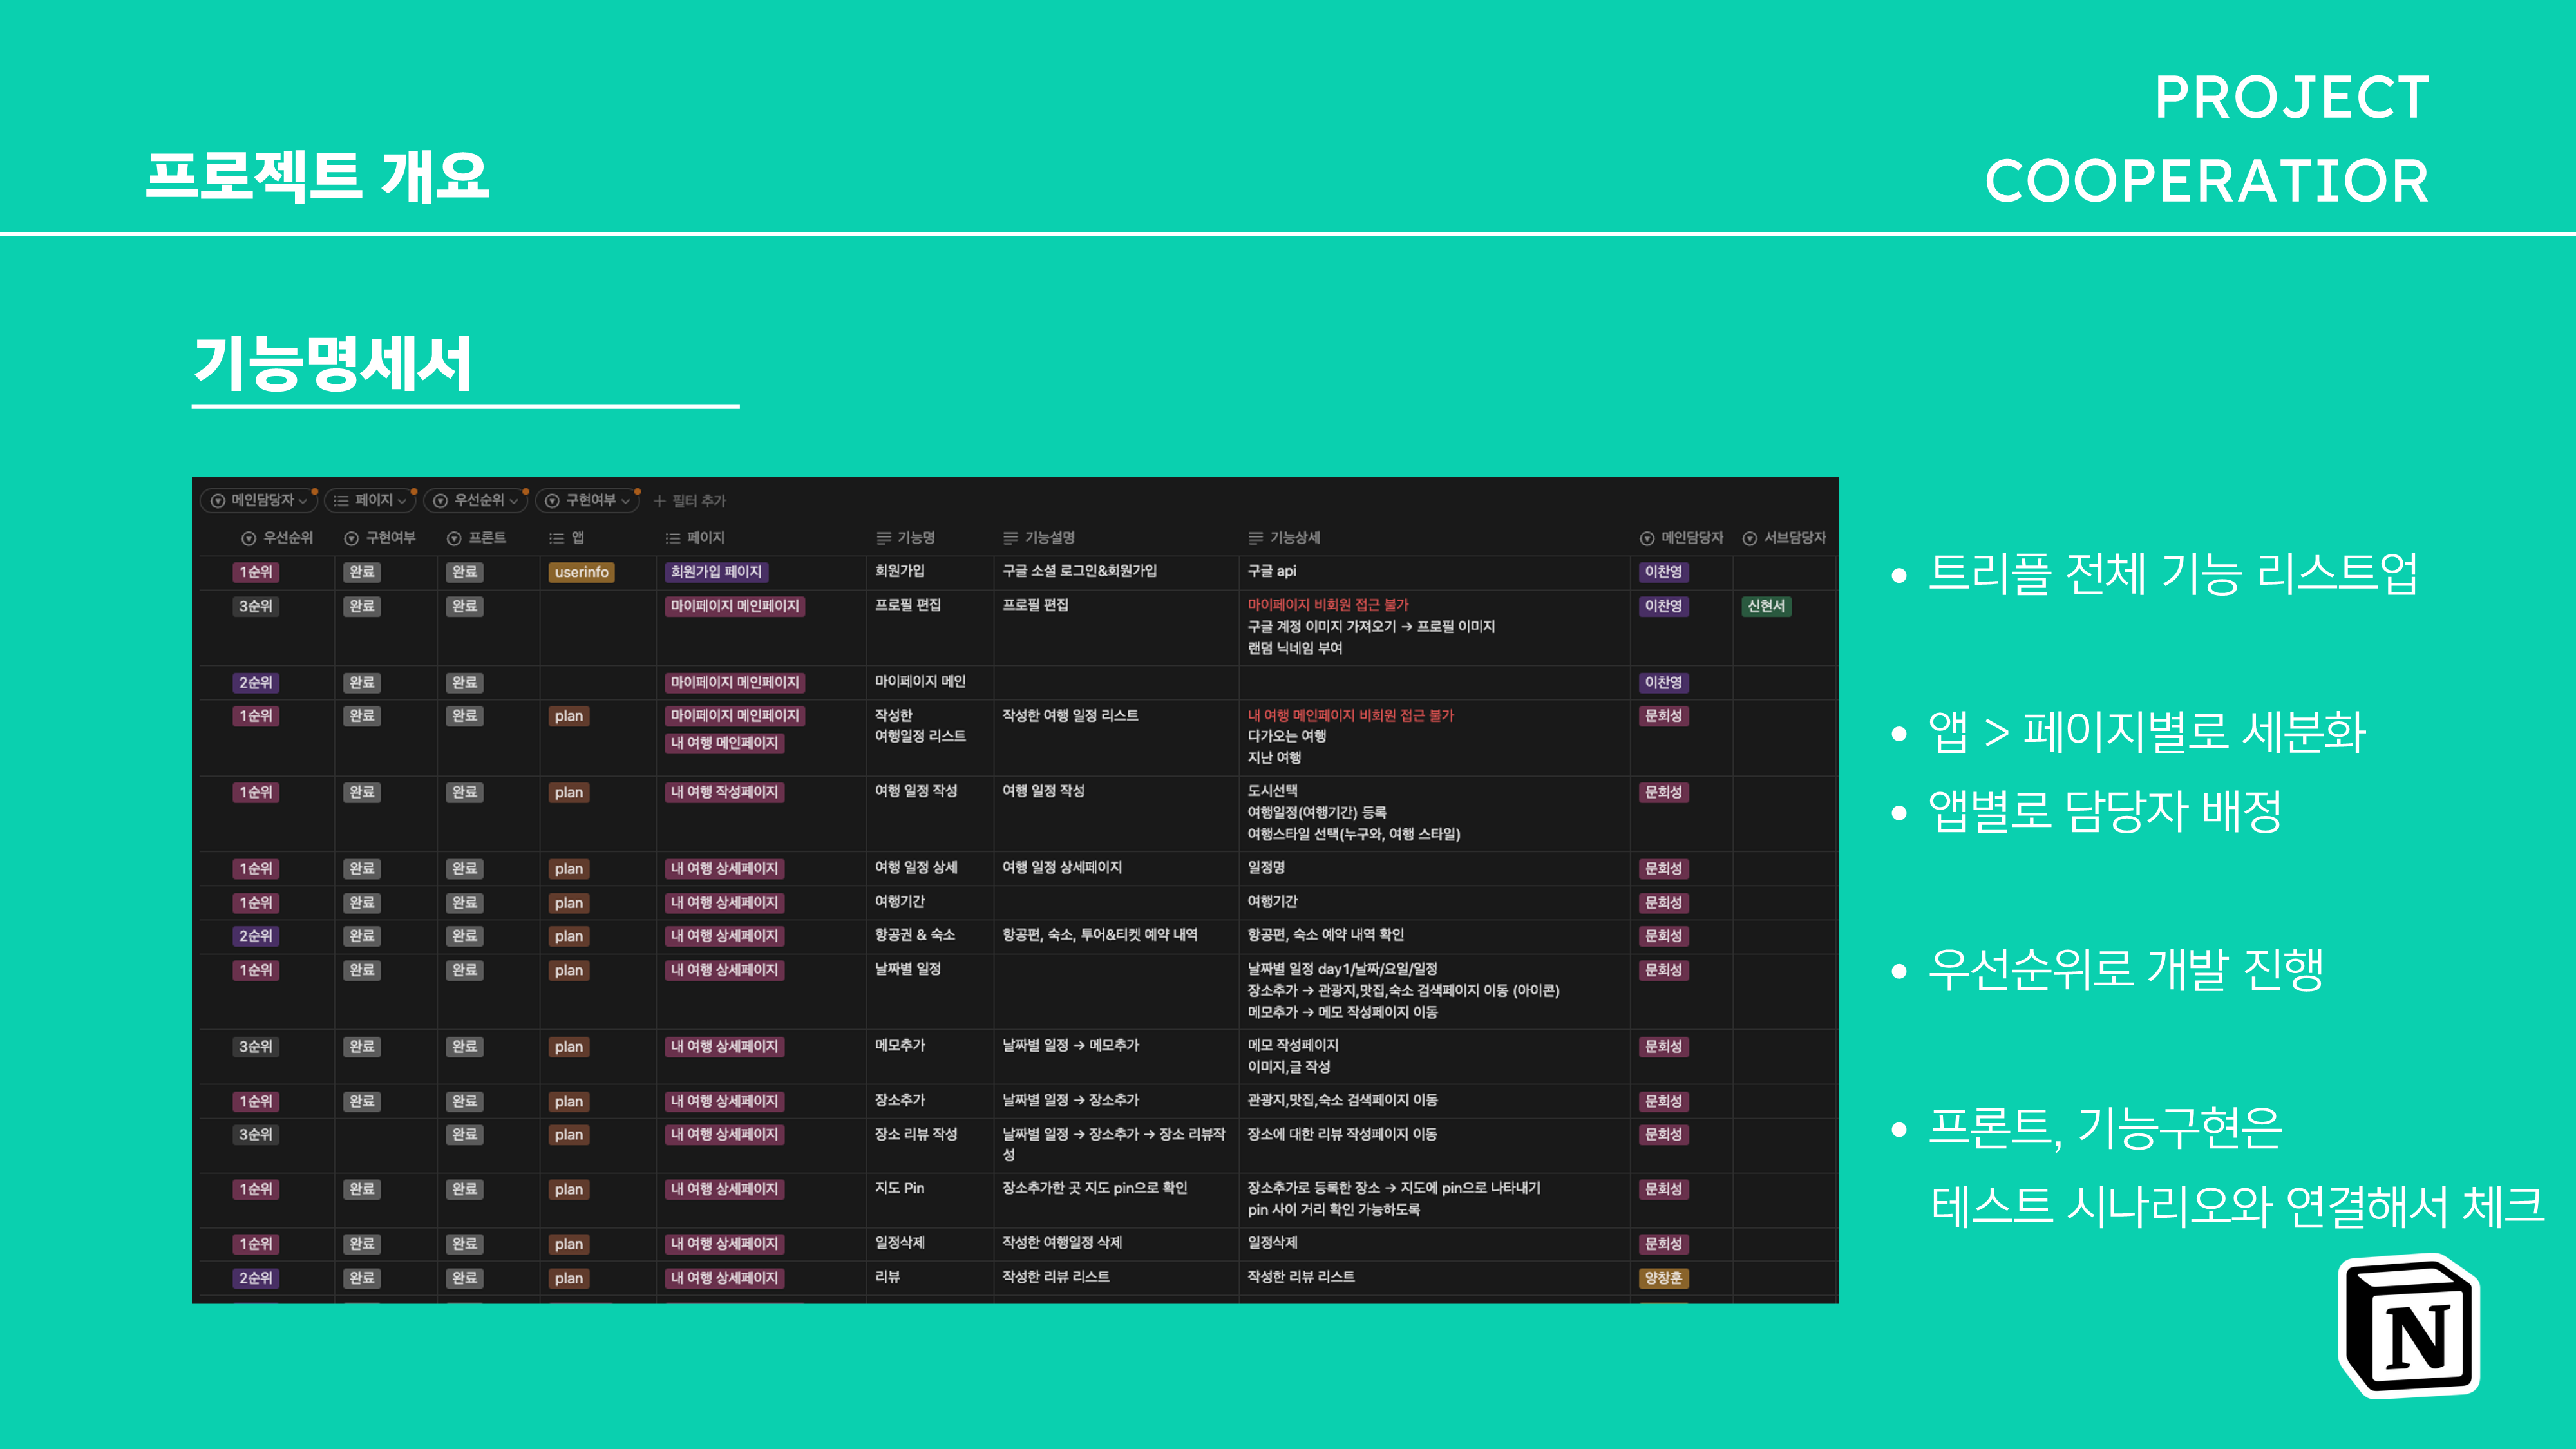Screen dimensions: 2576x1449
Task: Click the text icon beside 기능명 column header
Action: 883,538
